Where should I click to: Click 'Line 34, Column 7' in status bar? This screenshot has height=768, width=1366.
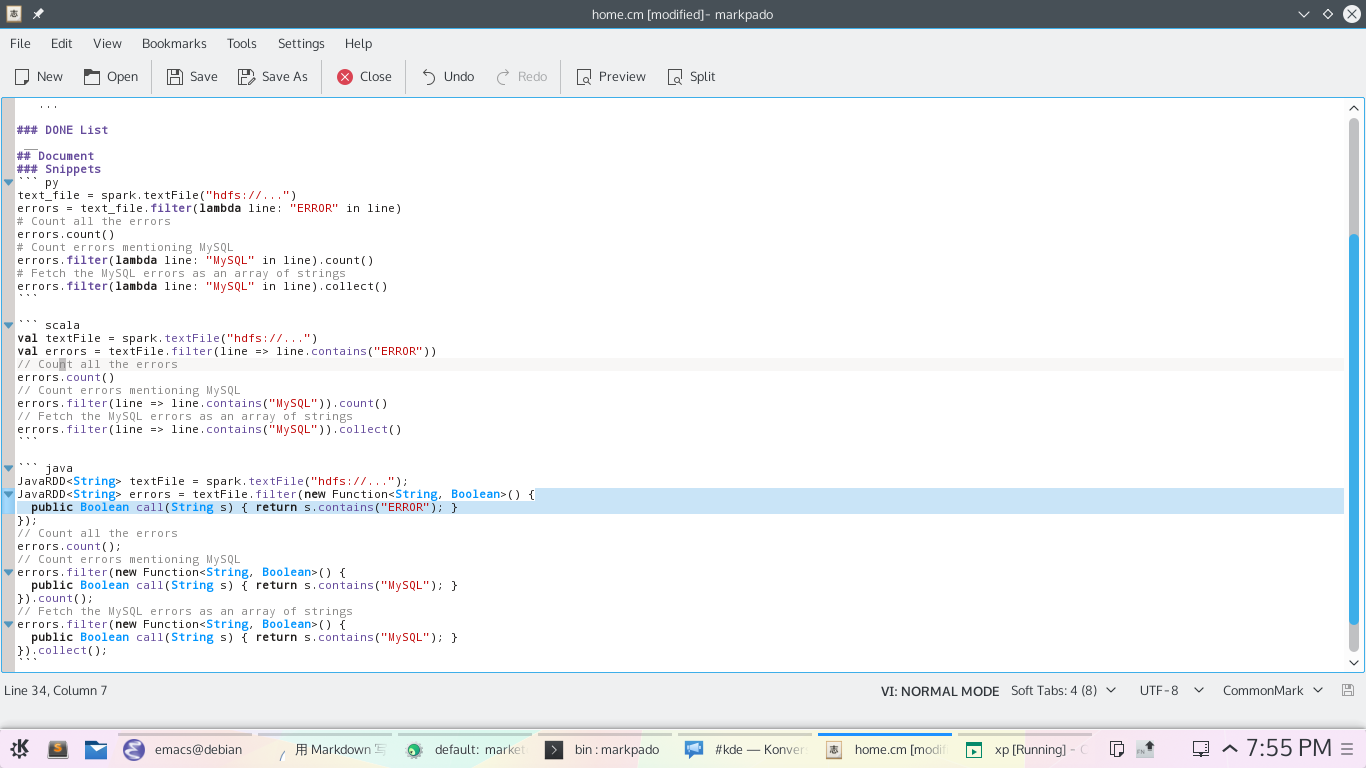[55, 690]
